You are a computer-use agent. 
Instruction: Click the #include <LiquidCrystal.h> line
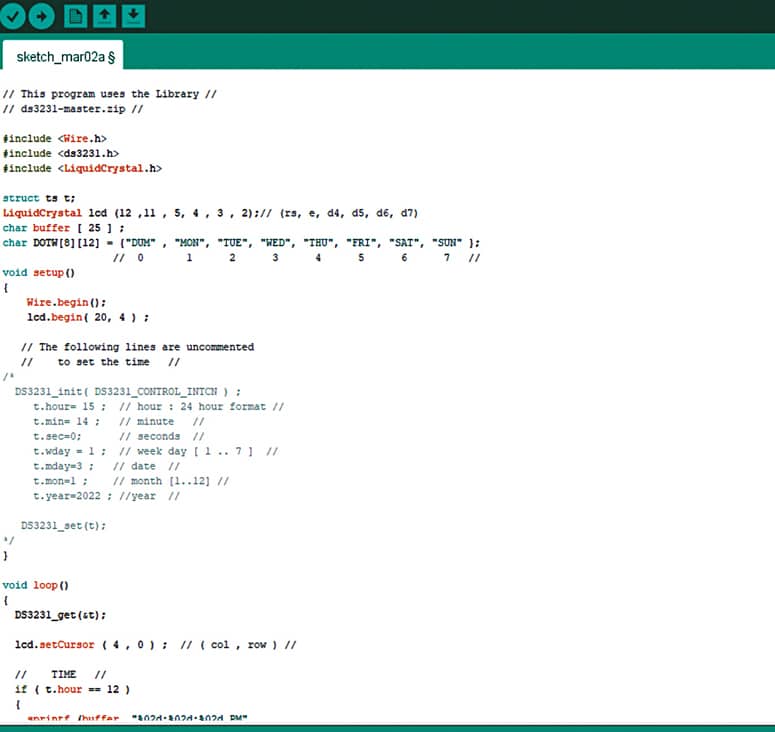click(x=82, y=168)
